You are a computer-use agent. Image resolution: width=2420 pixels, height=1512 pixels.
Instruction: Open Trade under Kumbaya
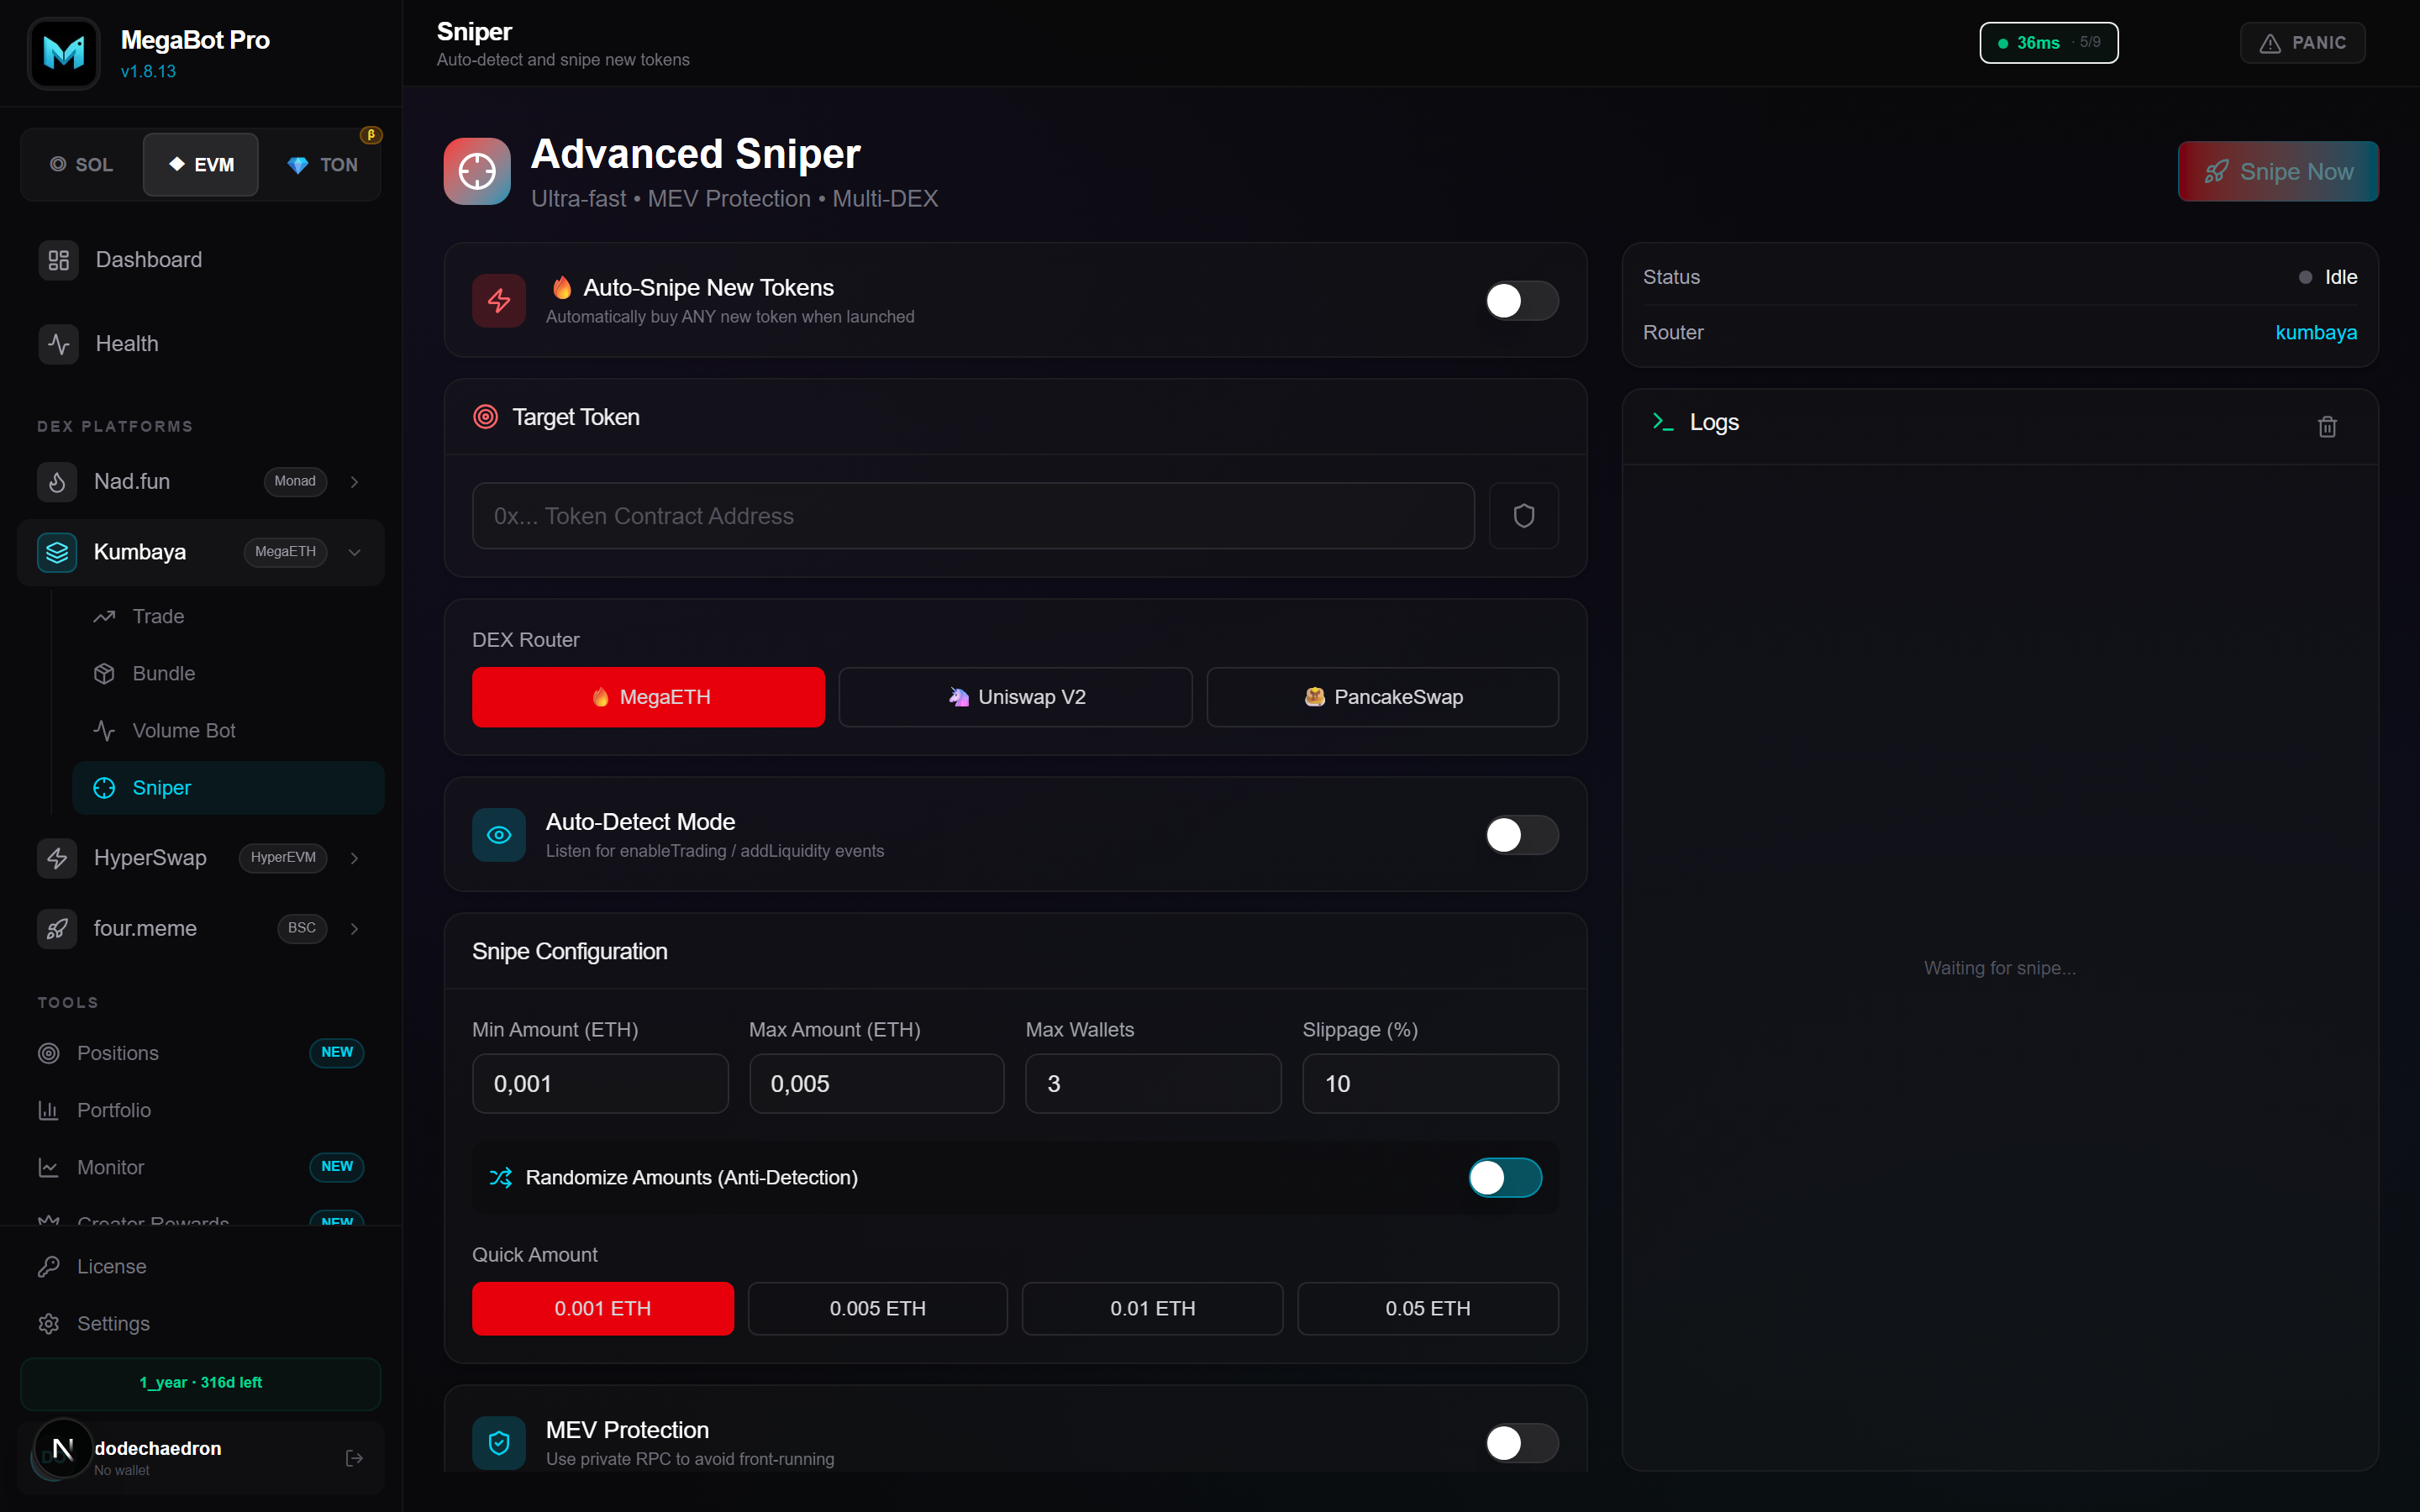[228, 617]
